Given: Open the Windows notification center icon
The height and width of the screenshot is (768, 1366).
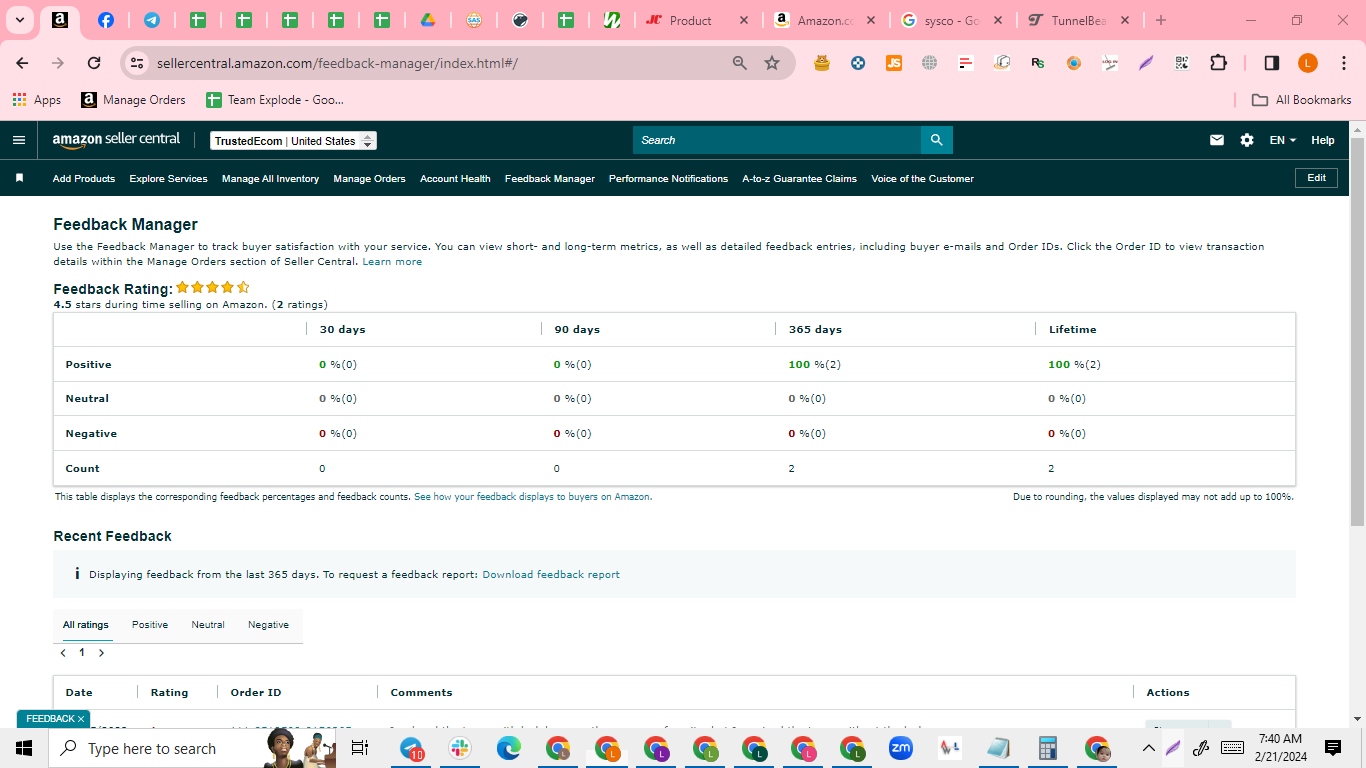Looking at the screenshot, I should click(x=1333, y=748).
